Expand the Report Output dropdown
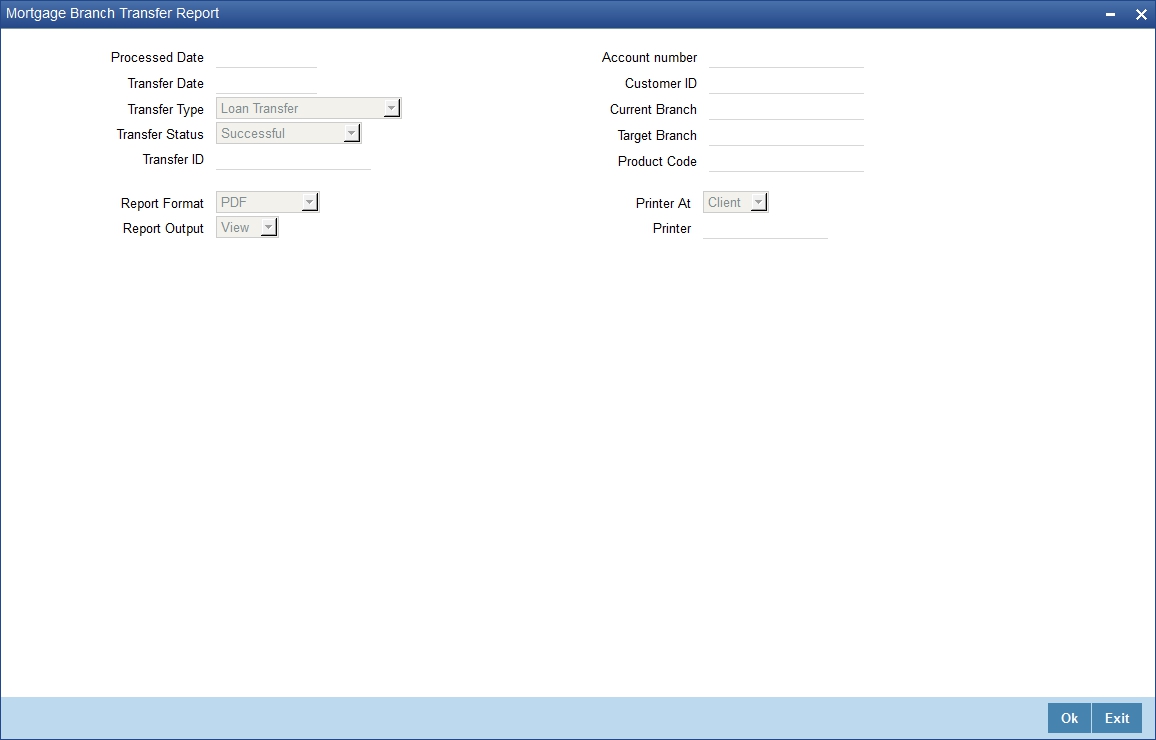This screenshot has width=1156, height=740. (x=247, y=227)
